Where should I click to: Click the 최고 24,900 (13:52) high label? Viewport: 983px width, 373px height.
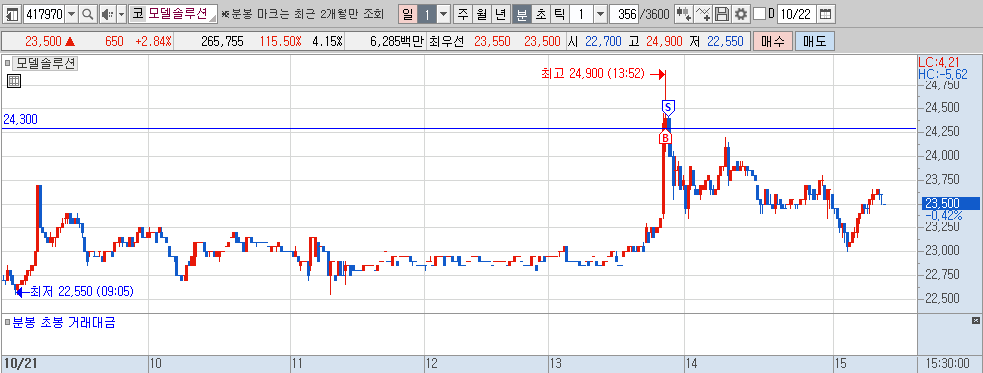click(593, 73)
